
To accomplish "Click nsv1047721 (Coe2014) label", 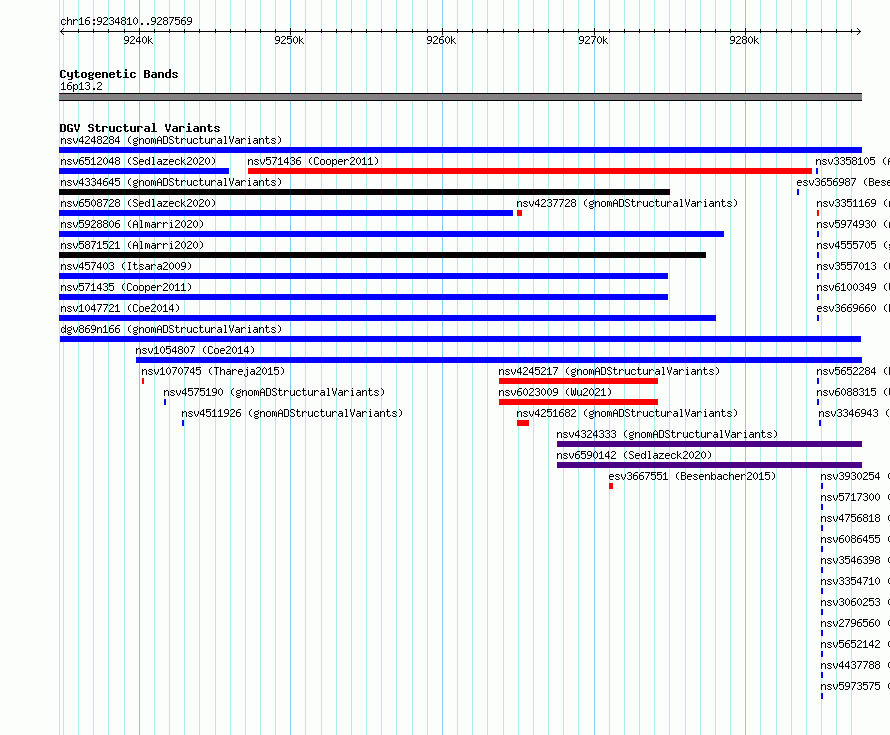I will click(x=120, y=308).
